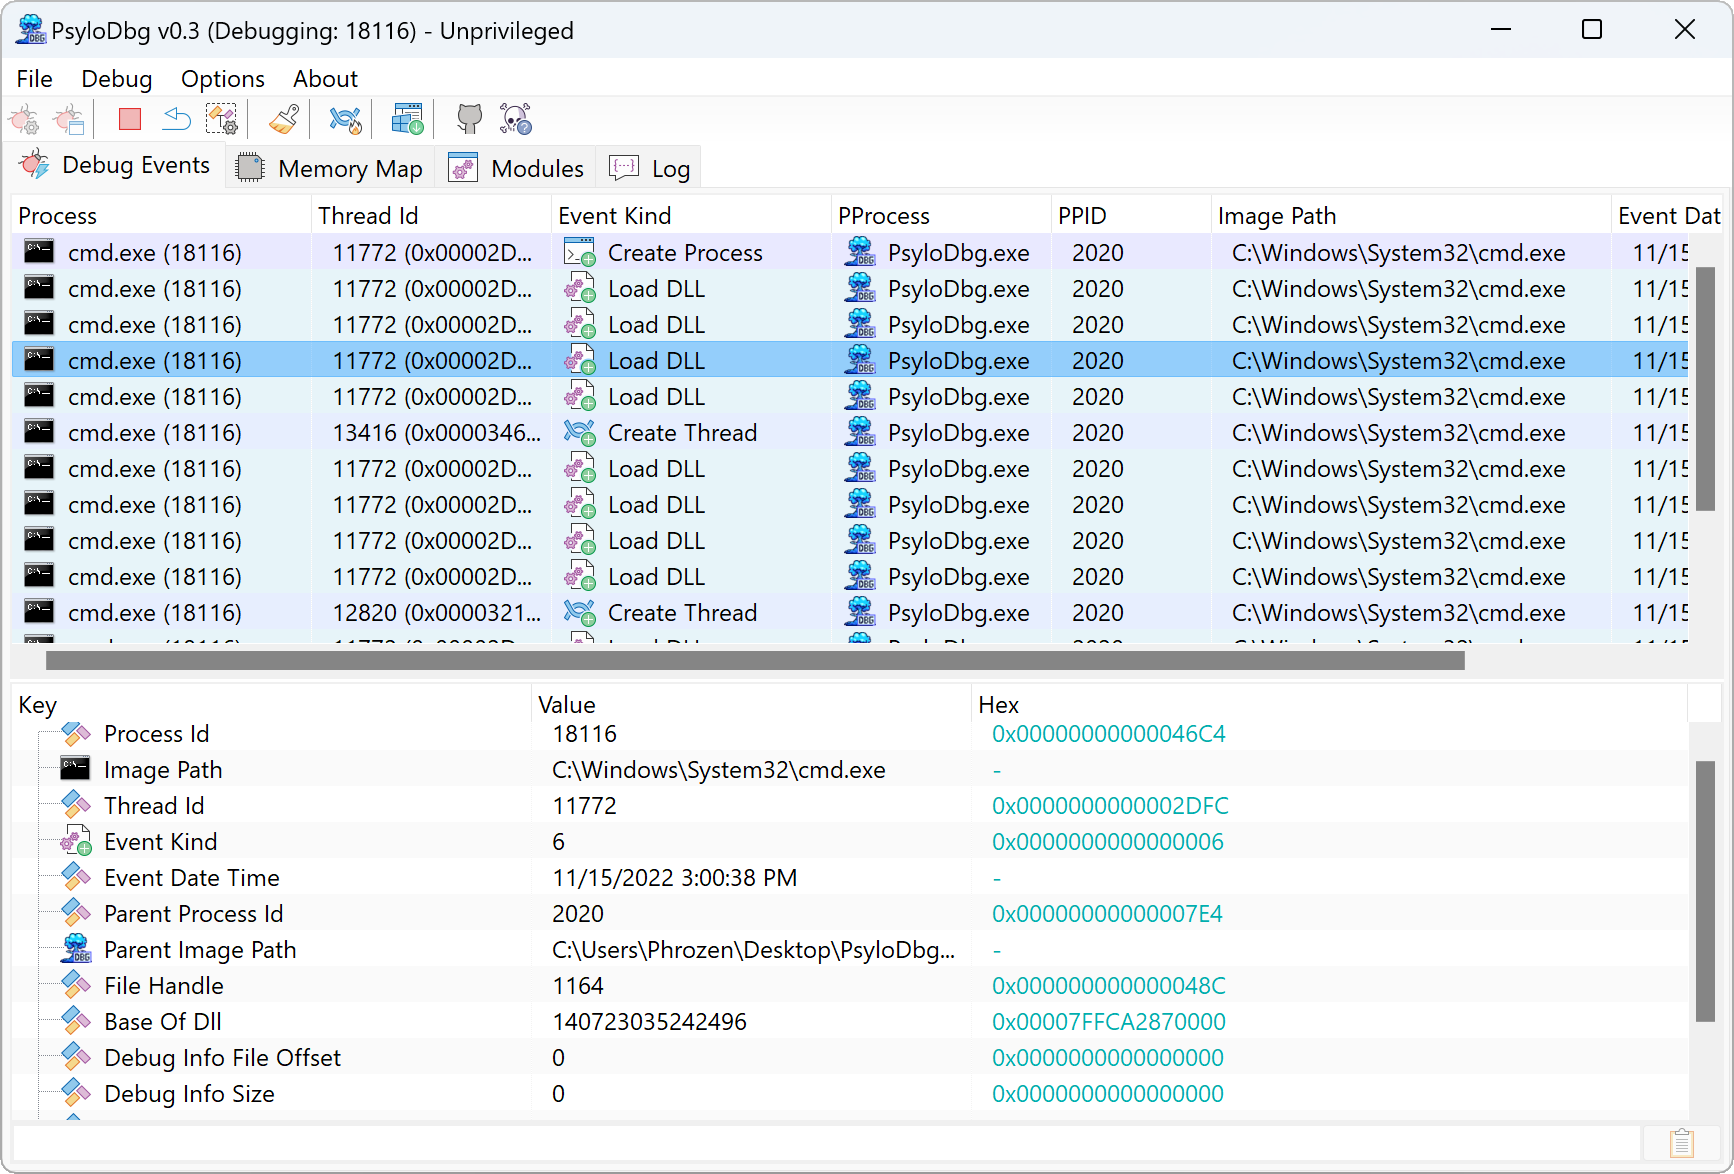The height and width of the screenshot is (1174, 1734).
Task: Click the Load DLL icon in the highlighted row
Action: (x=580, y=361)
